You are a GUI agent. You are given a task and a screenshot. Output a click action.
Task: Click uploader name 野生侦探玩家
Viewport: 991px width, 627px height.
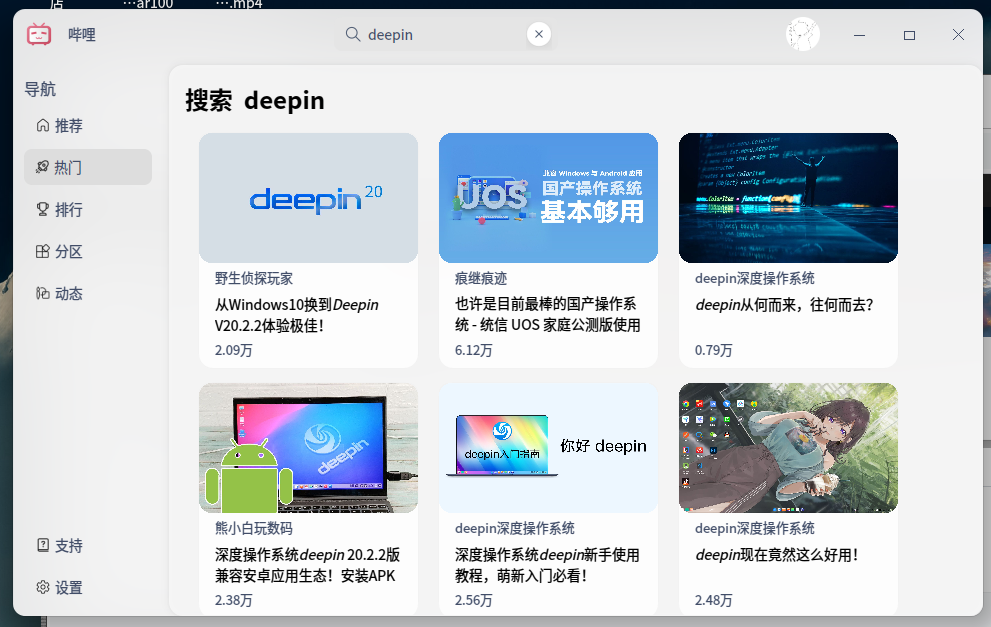(x=254, y=278)
